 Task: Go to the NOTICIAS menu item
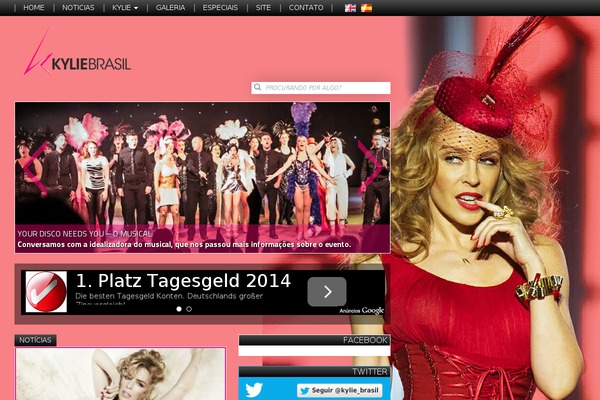click(x=78, y=7)
